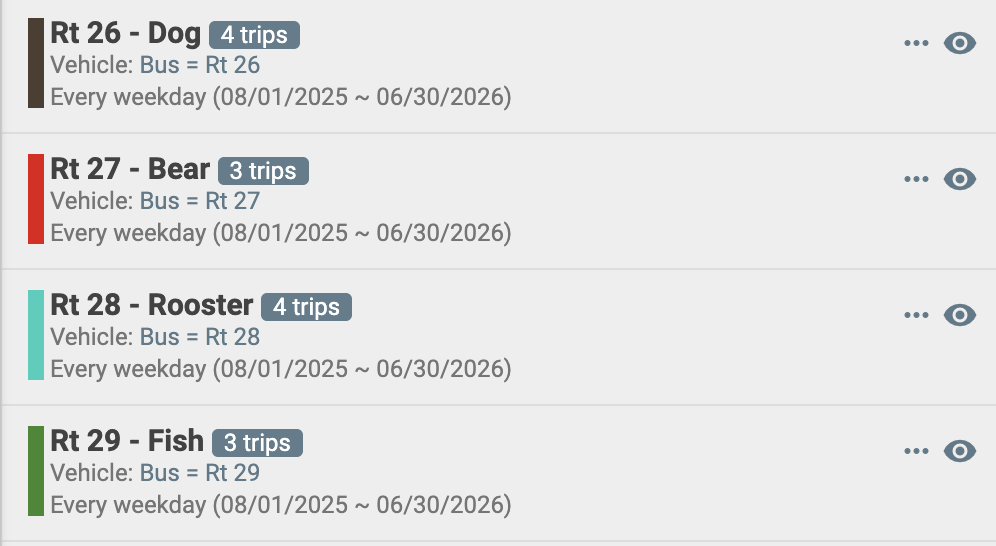This screenshot has height=546, width=996.
Task: Show or hide Rt 29 - Fish route
Action: [x=960, y=451]
